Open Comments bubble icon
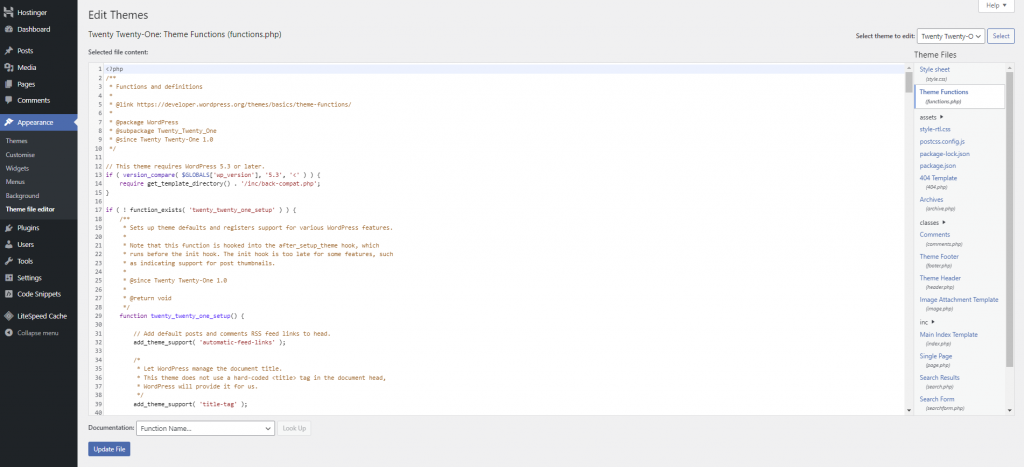This screenshot has width=1024, height=467. 8,100
